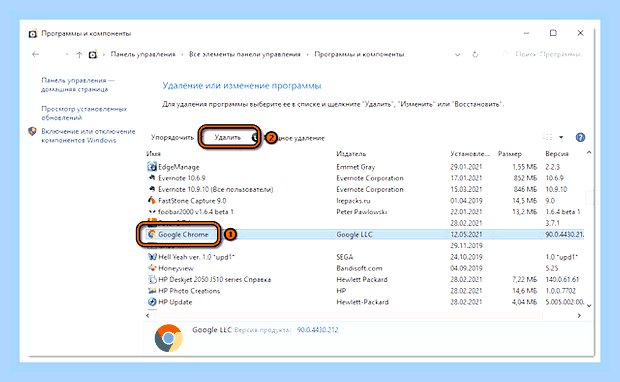Open the help question mark icon
Viewport: 620px width, 382px height.
point(580,138)
